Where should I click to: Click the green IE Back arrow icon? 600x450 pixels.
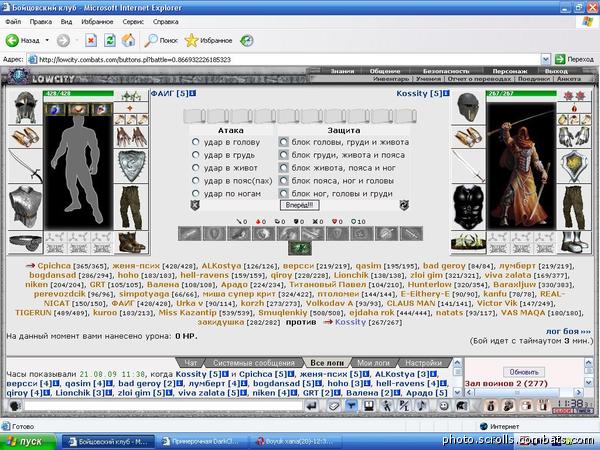click(x=12, y=40)
